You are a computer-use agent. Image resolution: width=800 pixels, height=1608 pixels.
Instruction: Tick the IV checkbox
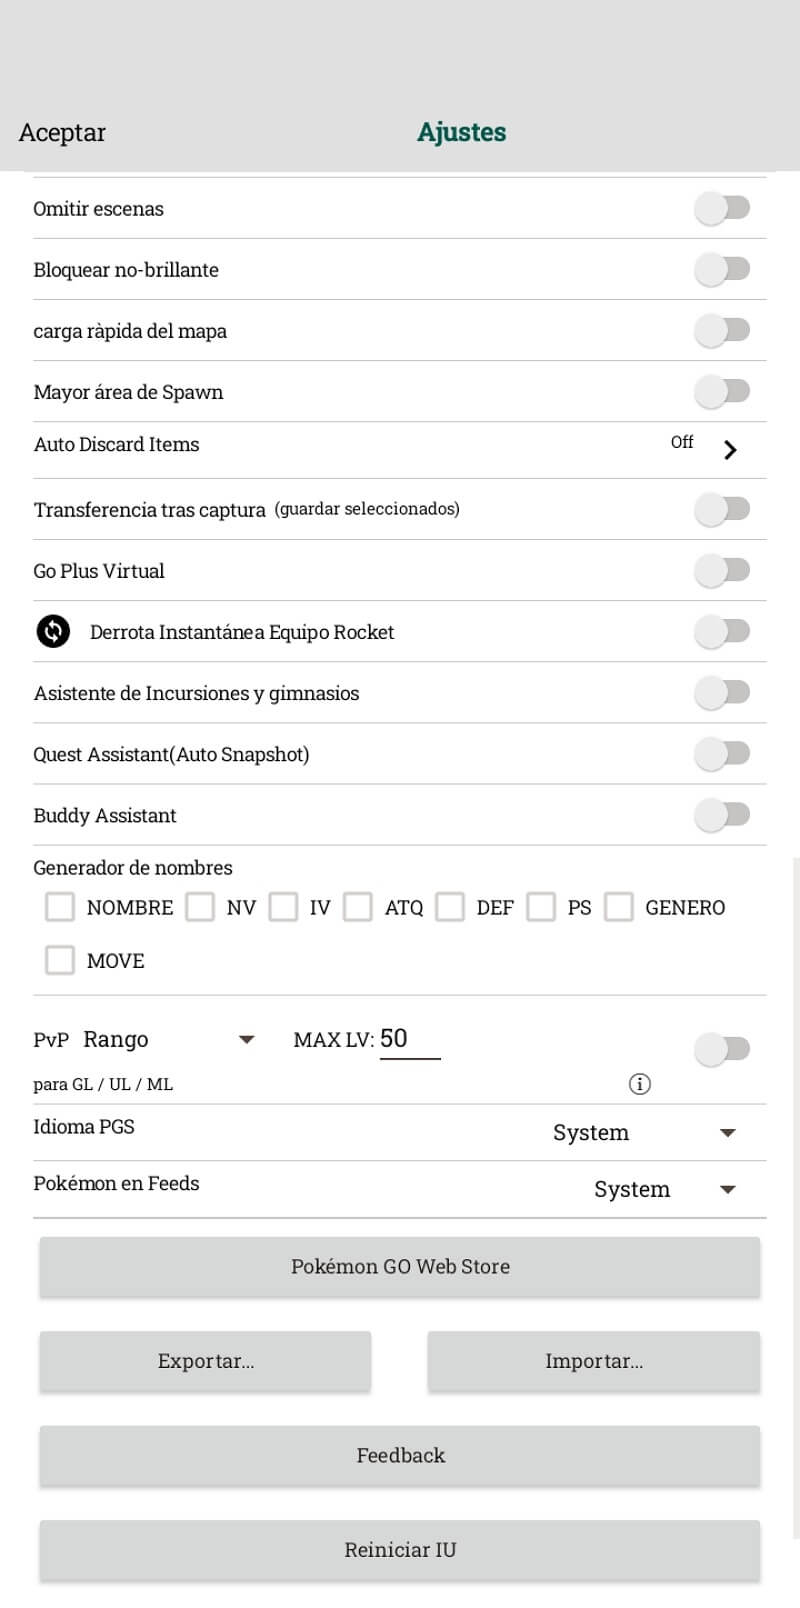click(x=284, y=907)
